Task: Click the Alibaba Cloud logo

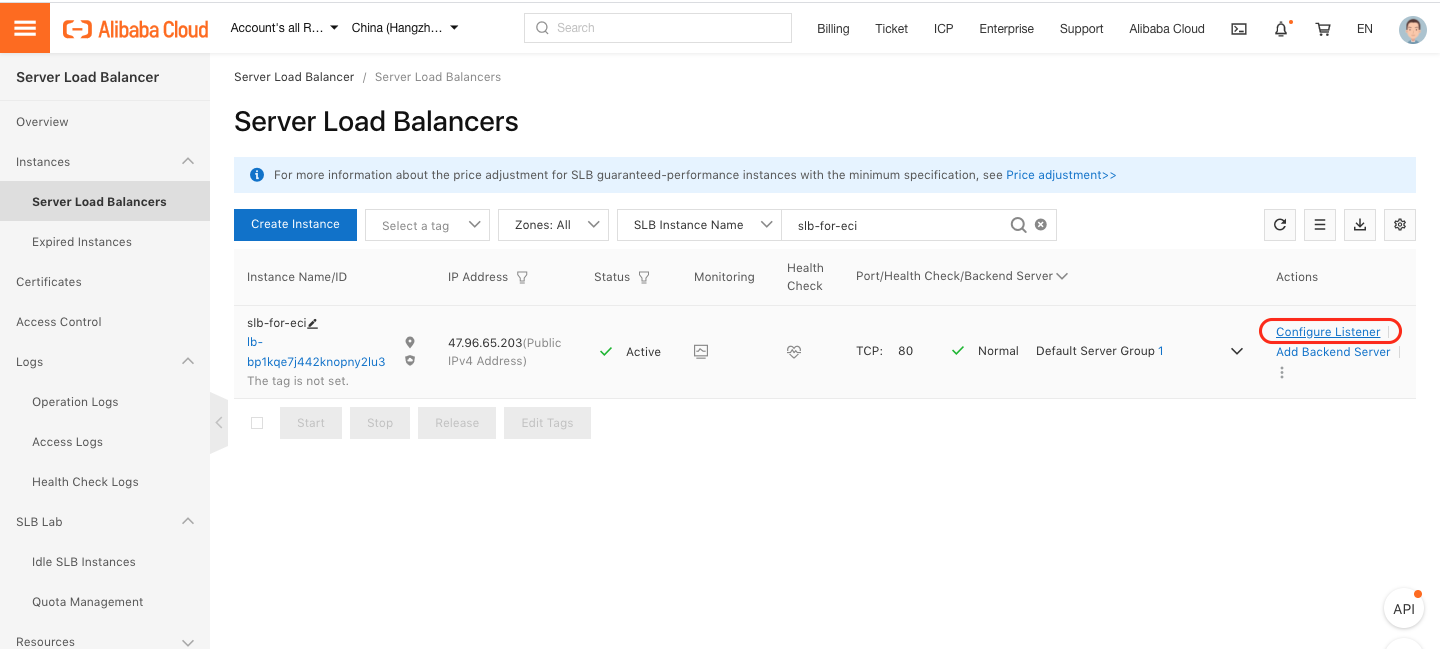Action: [x=136, y=29]
